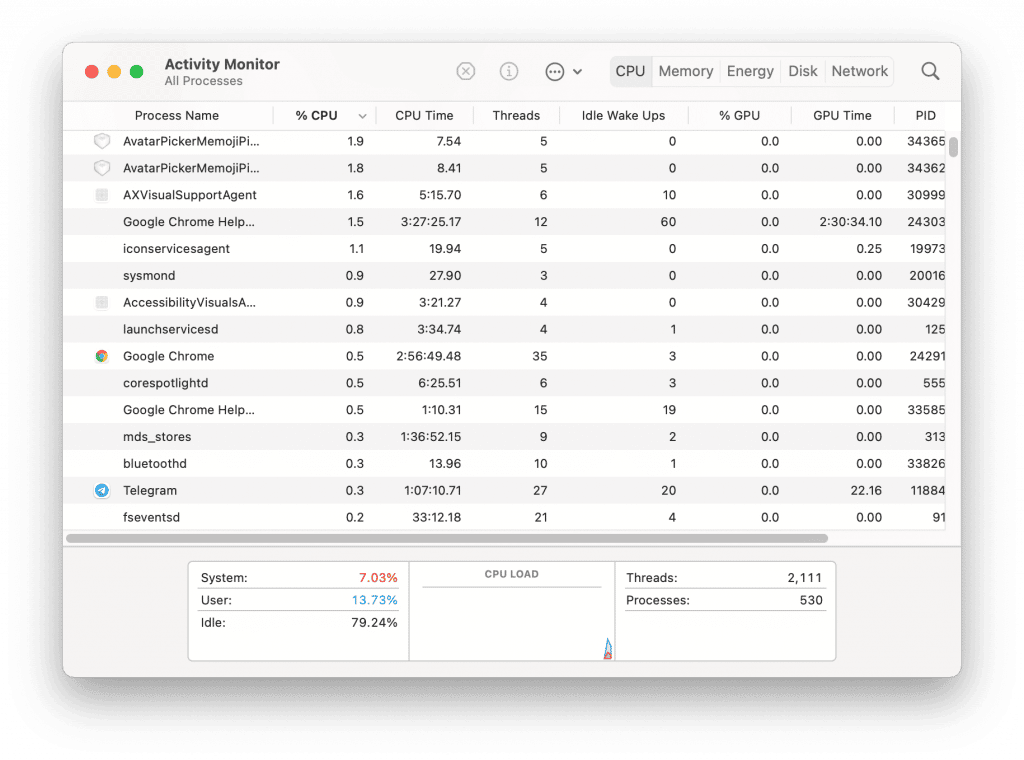
Task: Switch to the CPU tab
Action: coord(630,71)
